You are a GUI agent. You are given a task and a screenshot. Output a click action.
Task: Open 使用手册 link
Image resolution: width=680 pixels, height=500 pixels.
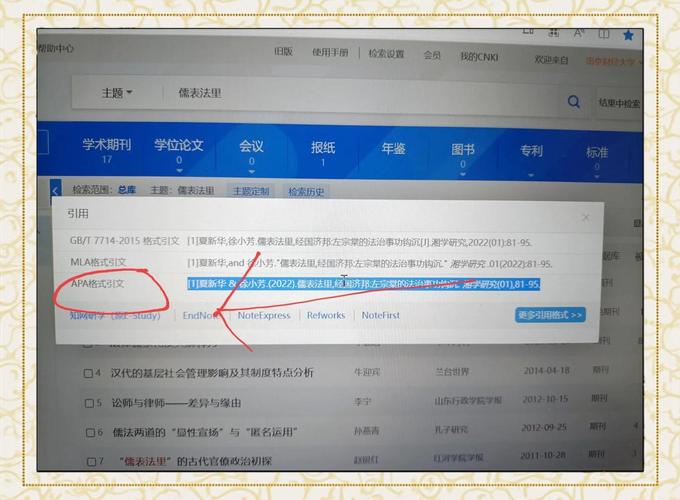coord(330,52)
